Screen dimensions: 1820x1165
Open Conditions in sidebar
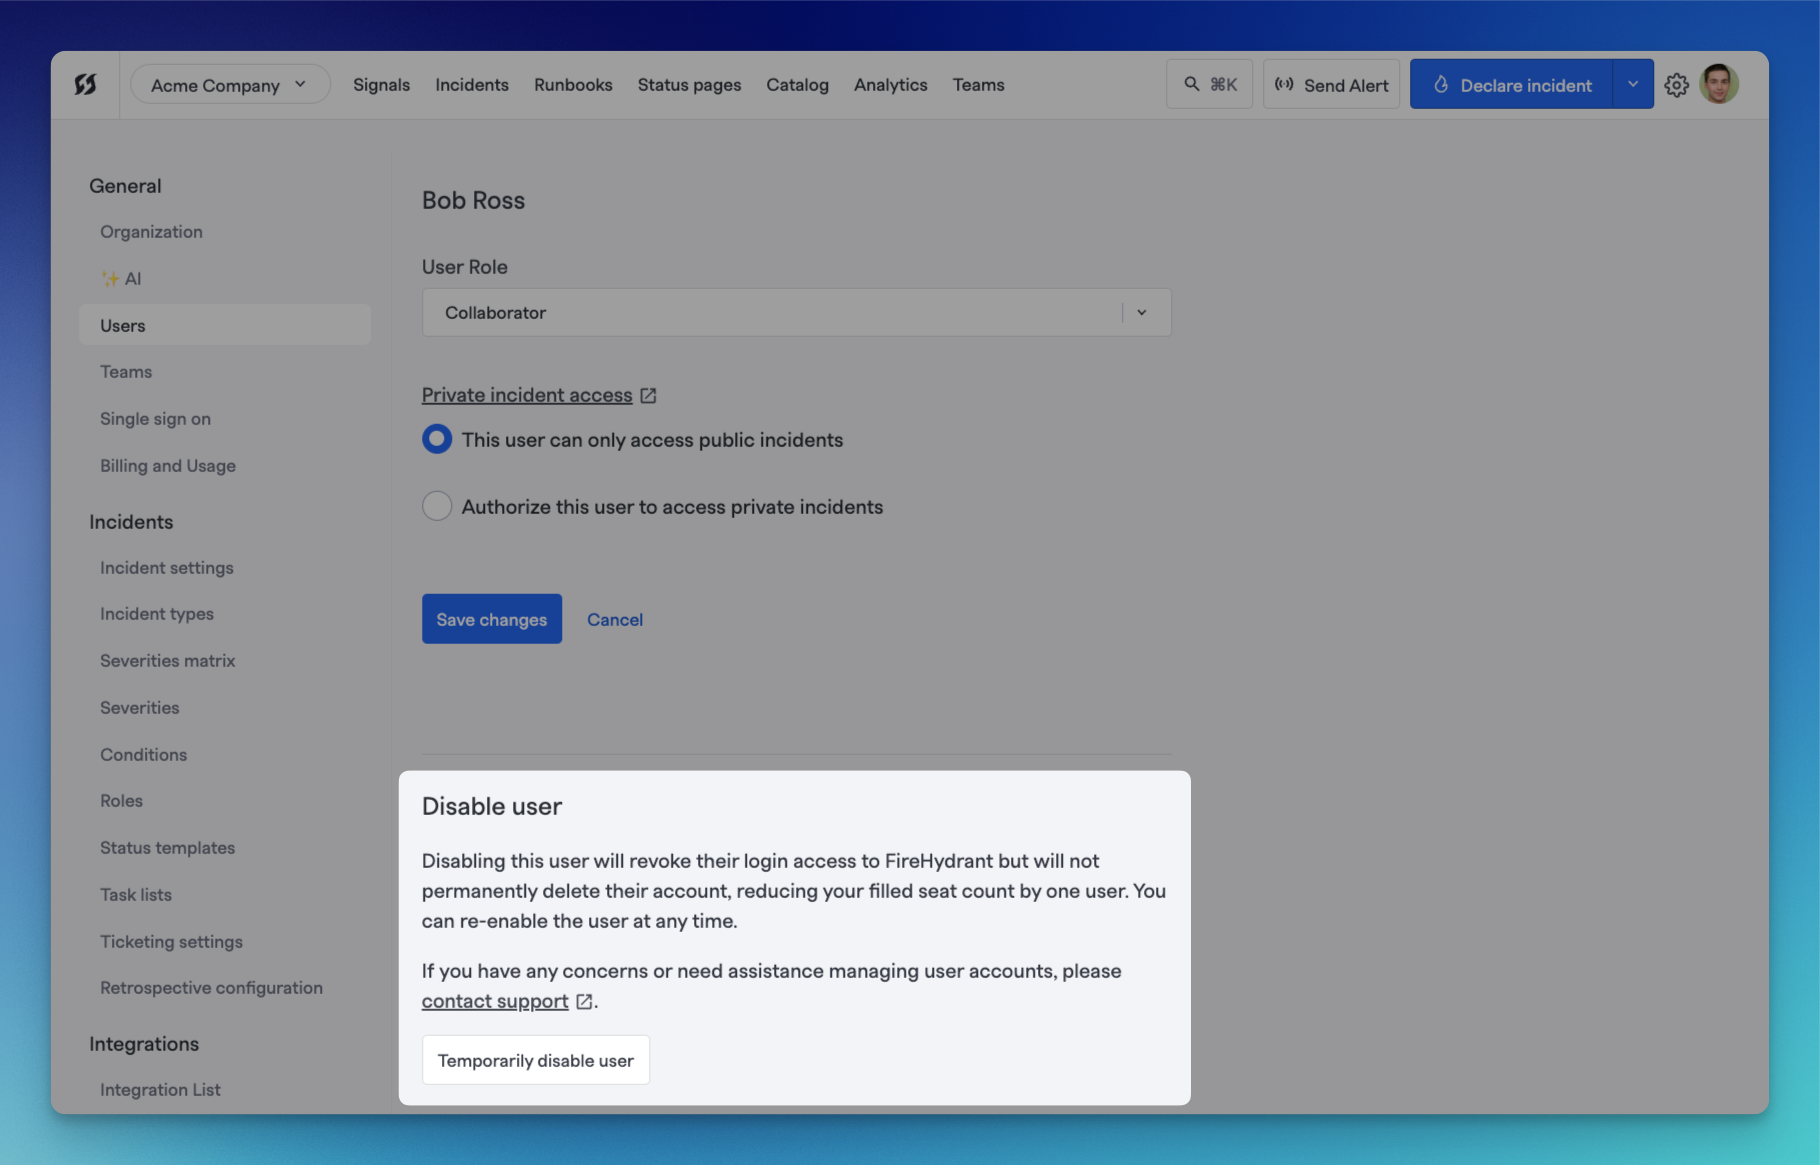click(x=144, y=755)
